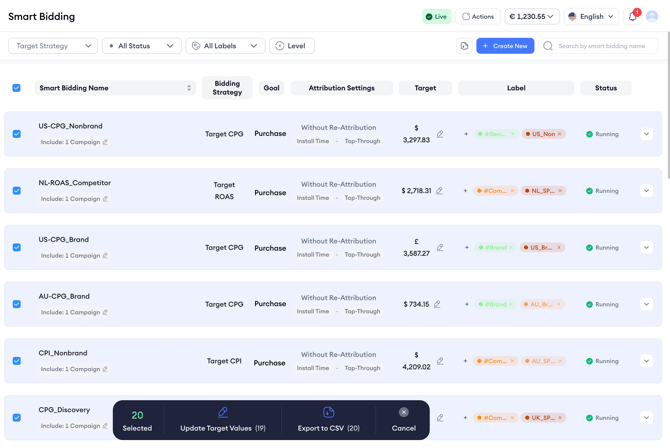
Task: Edit campaign include for AU-CPG_Brand
Action: pos(105,313)
